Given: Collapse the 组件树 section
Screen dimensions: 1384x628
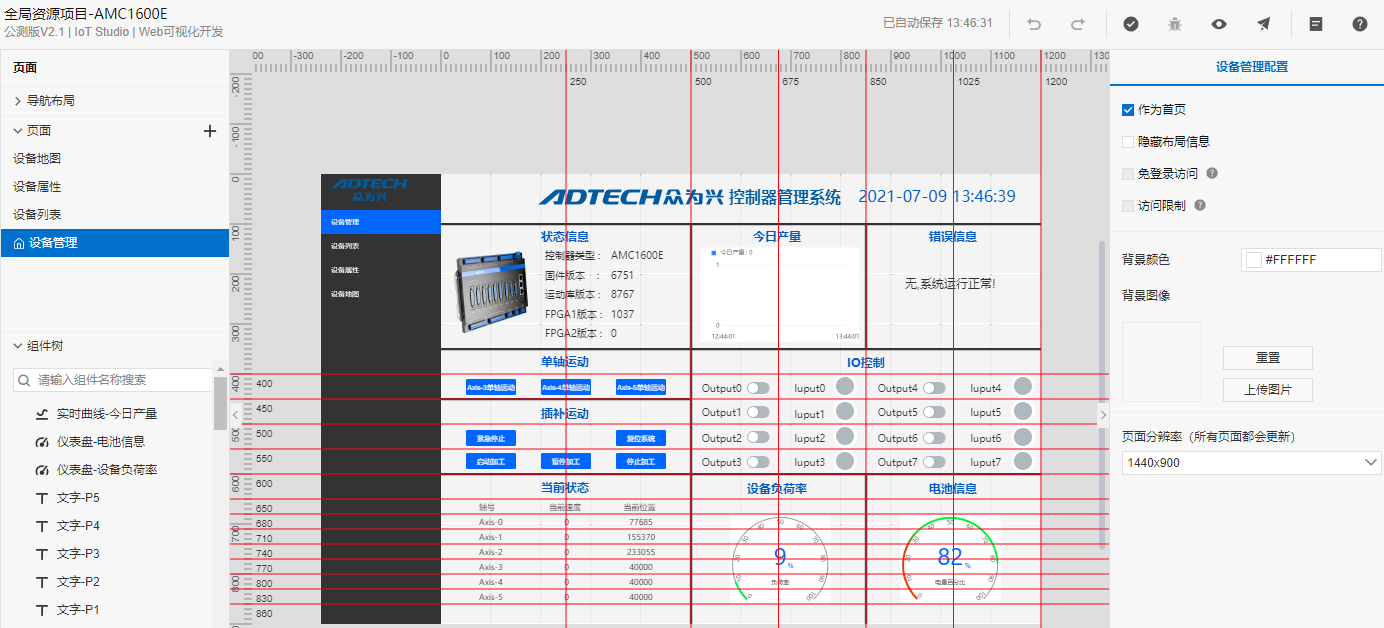Looking at the screenshot, I should [18, 346].
